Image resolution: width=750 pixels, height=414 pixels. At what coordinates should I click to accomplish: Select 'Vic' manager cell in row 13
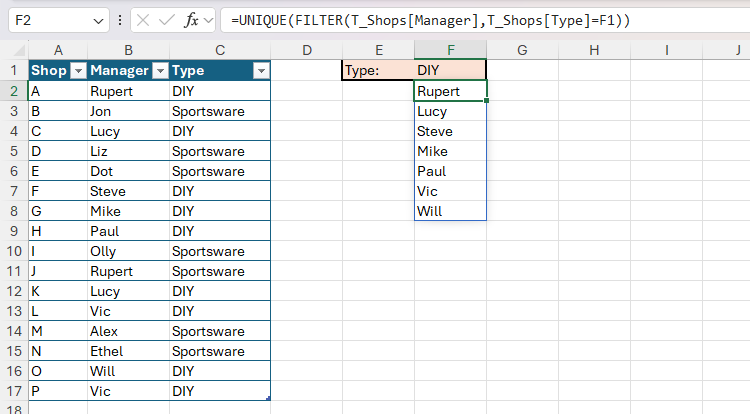pyautogui.click(x=128, y=311)
